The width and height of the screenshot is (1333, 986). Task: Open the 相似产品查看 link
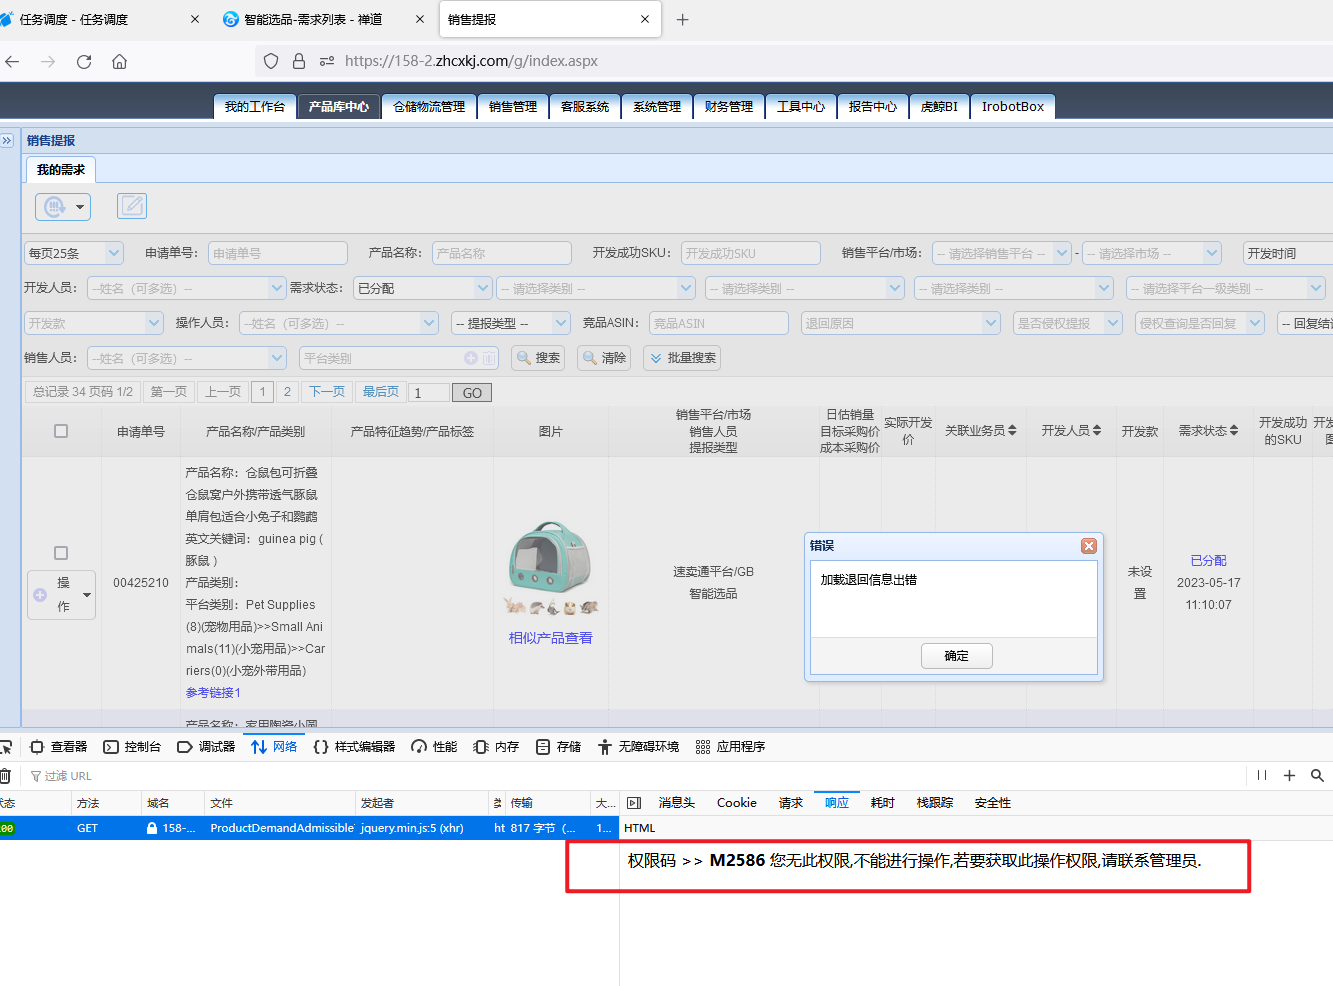click(x=551, y=638)
